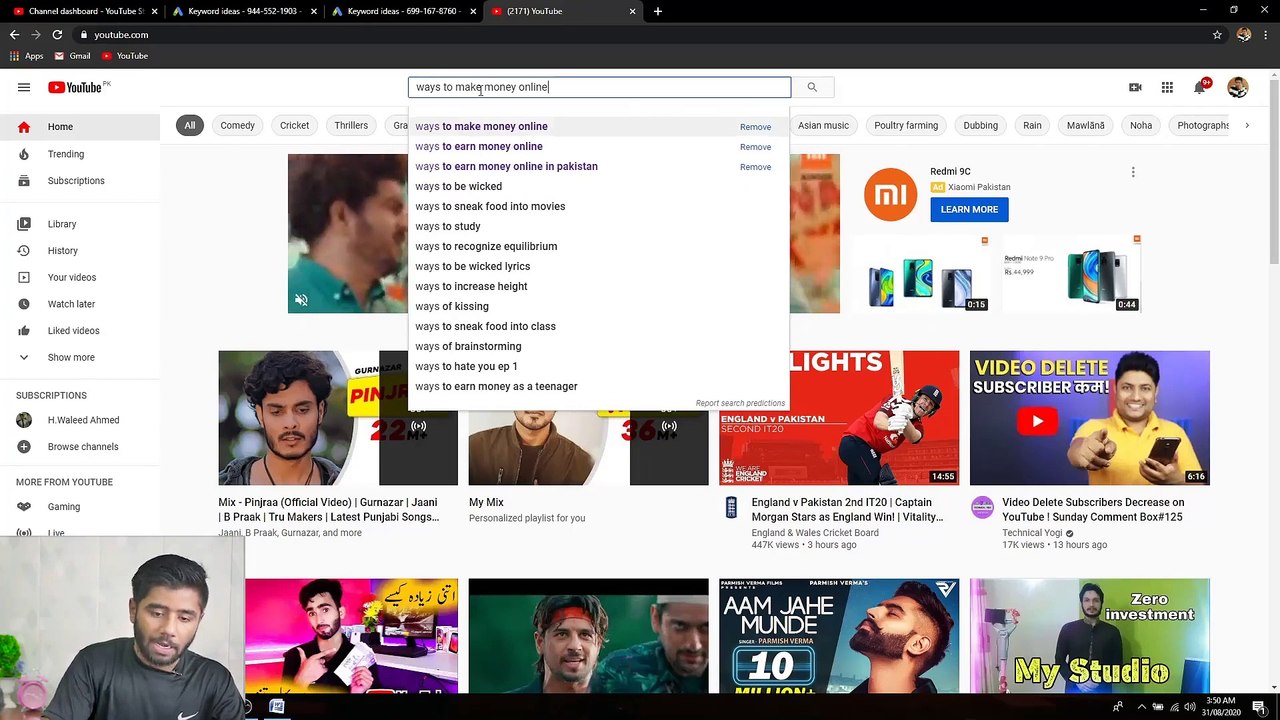Screen dimensions: 1280x720
Task: Open Trending in the sidebar
Action: (80, 154)
